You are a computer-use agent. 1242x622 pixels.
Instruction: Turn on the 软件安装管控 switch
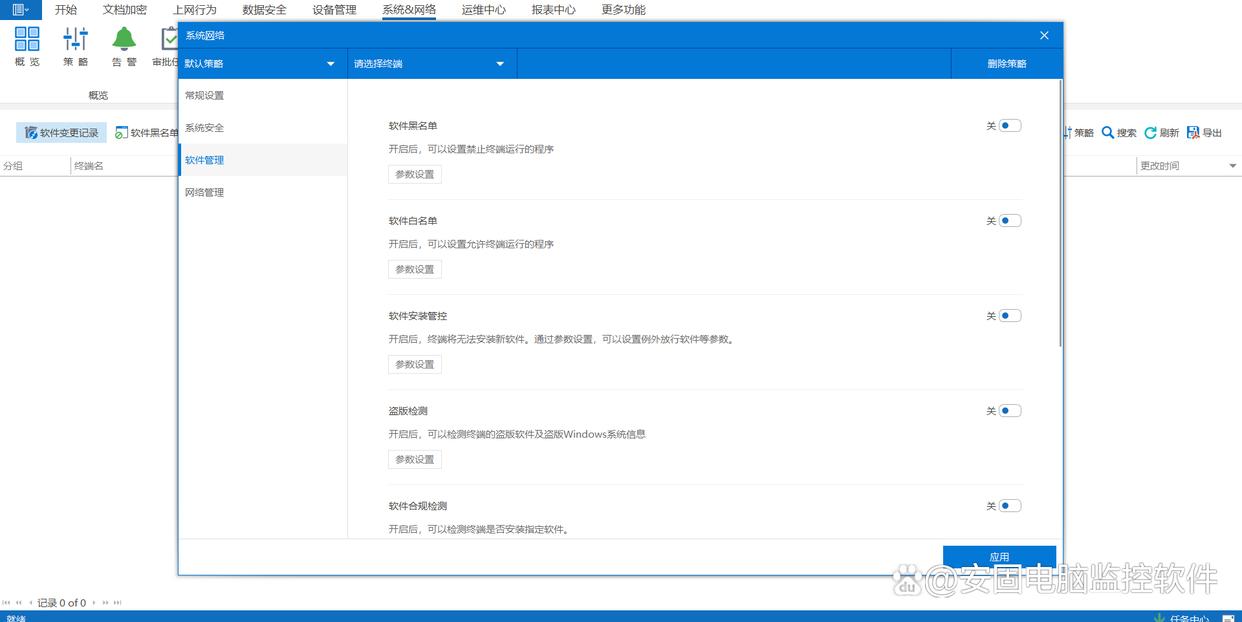pos(1010,316)
